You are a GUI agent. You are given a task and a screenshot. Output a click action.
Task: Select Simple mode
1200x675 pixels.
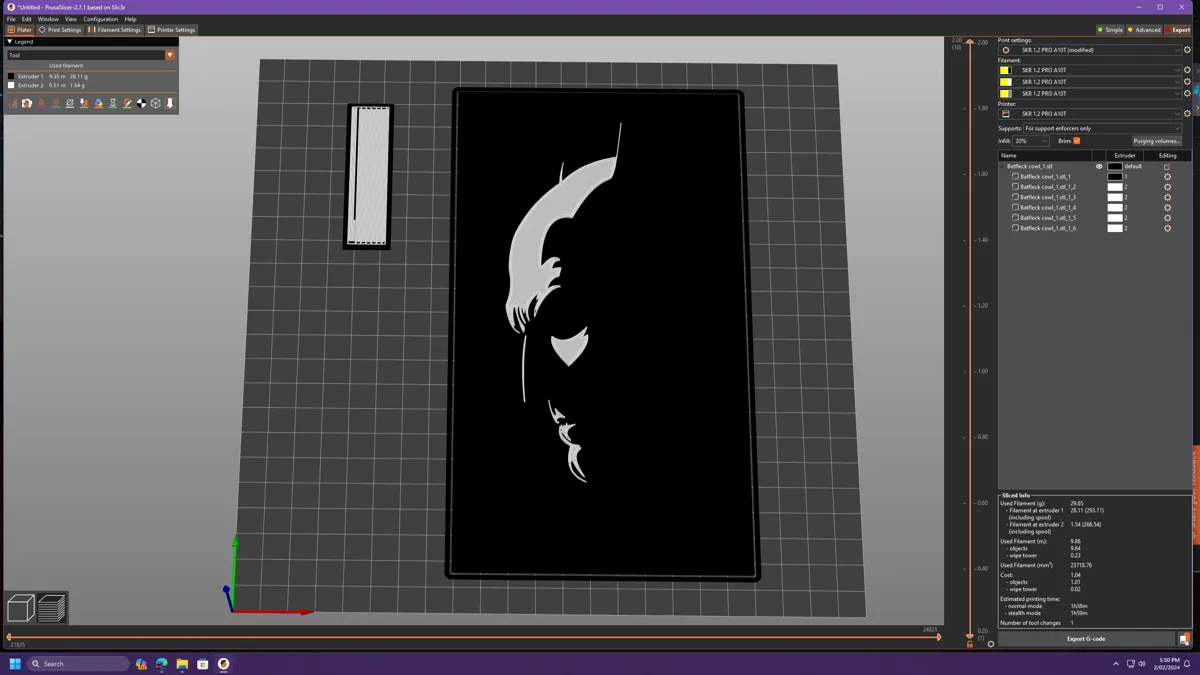[1110, 30]
